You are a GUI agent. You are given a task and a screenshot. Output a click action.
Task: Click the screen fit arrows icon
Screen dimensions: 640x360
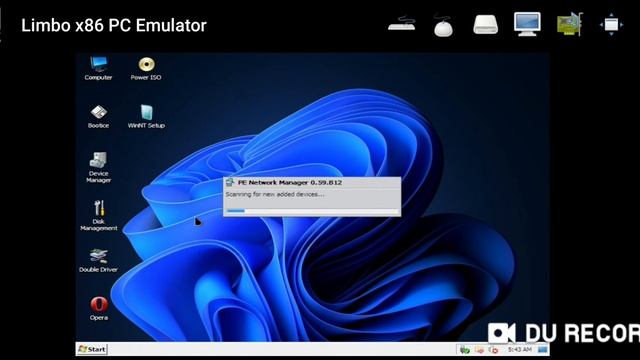(x=611, y=24)
